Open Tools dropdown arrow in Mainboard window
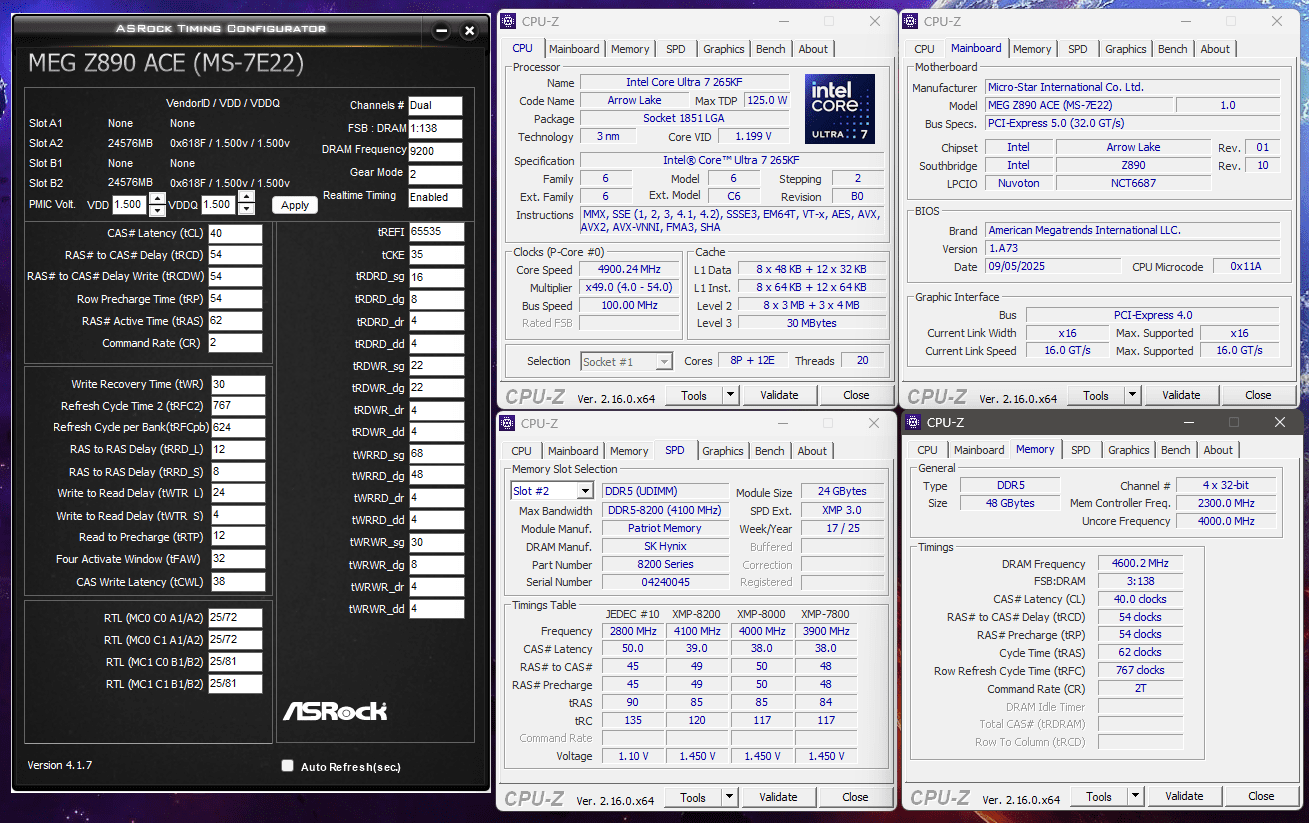Viewport: 1309px width, 823px height. click(x=1132, y=395)
